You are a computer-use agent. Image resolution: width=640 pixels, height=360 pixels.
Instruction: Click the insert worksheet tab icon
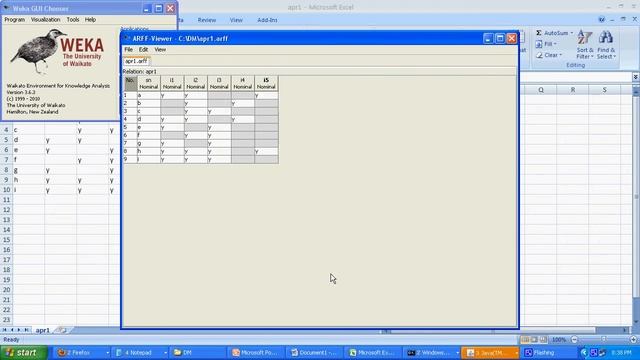pos(62,330)
